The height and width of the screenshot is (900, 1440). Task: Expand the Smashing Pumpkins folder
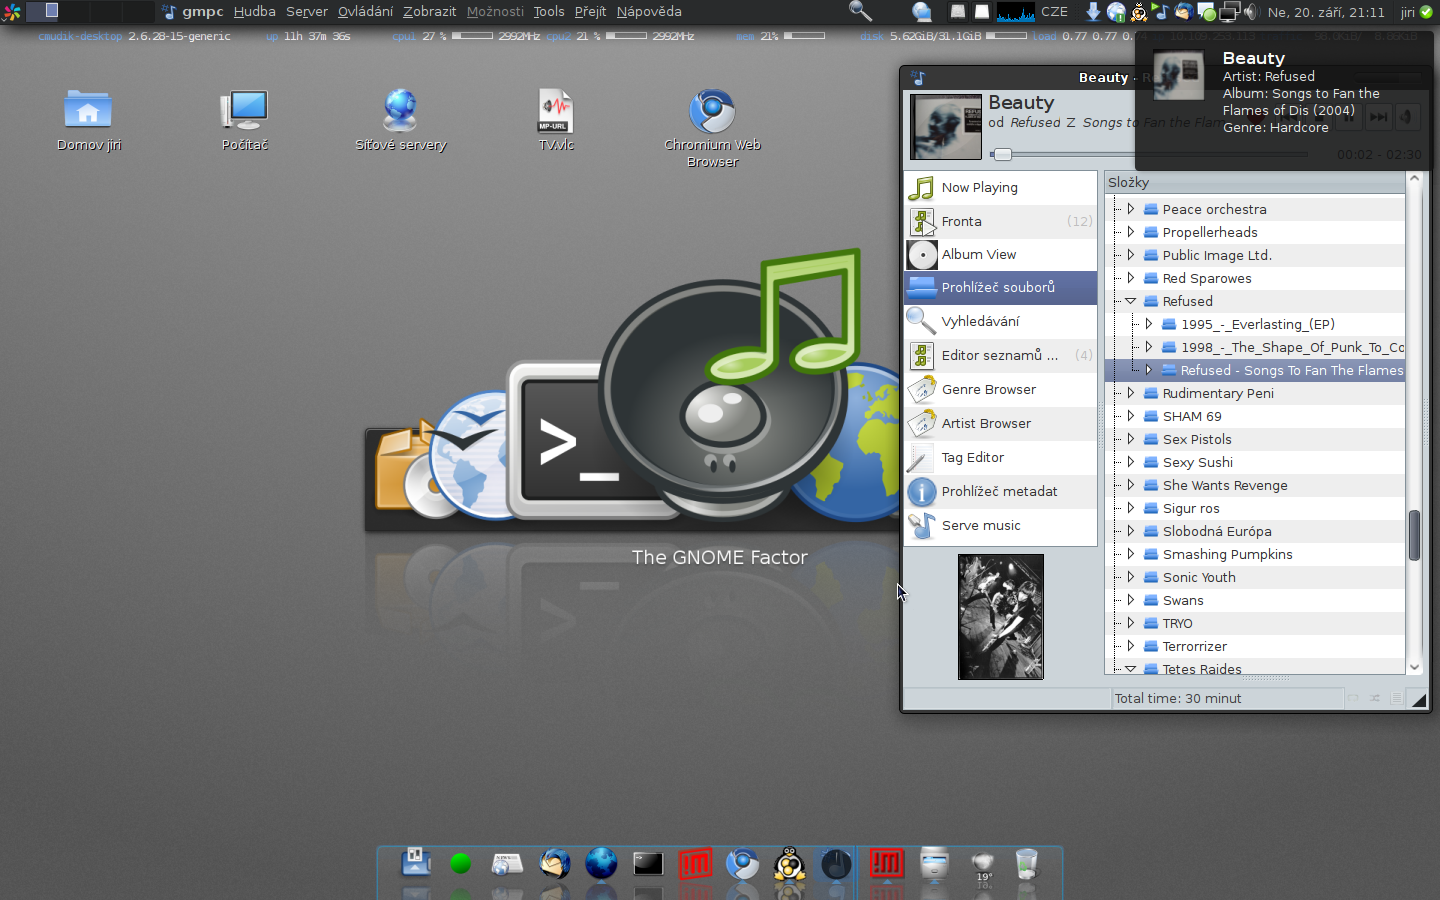click(1131, 554)
